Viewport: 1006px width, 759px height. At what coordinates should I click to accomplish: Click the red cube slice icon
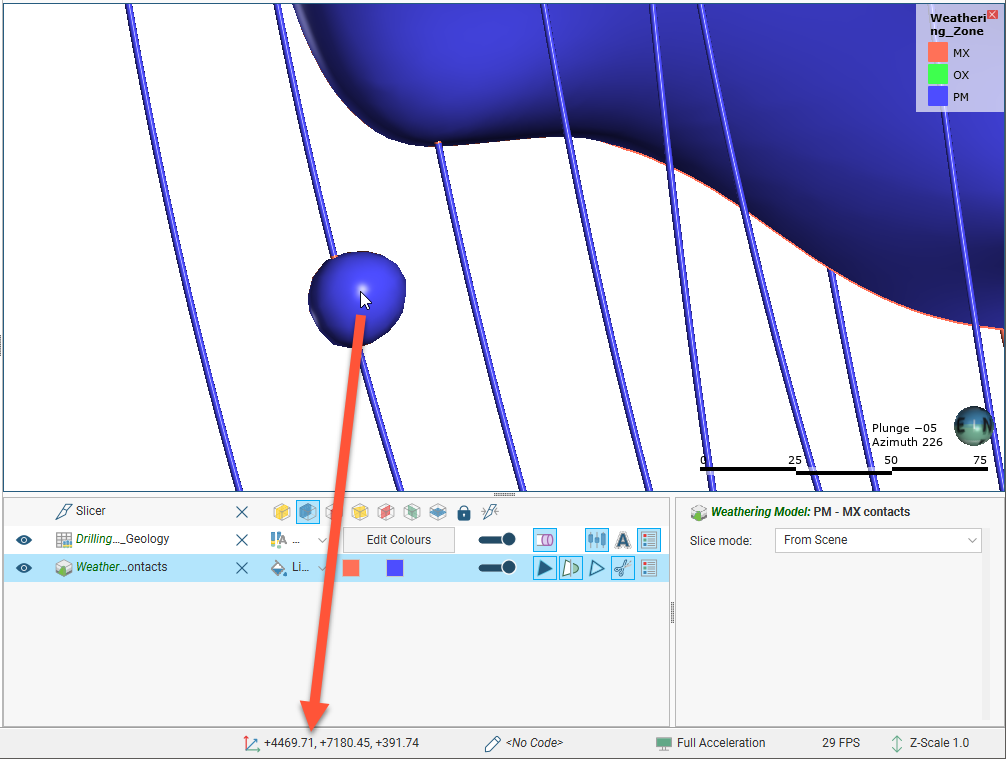tap(386, 512)
